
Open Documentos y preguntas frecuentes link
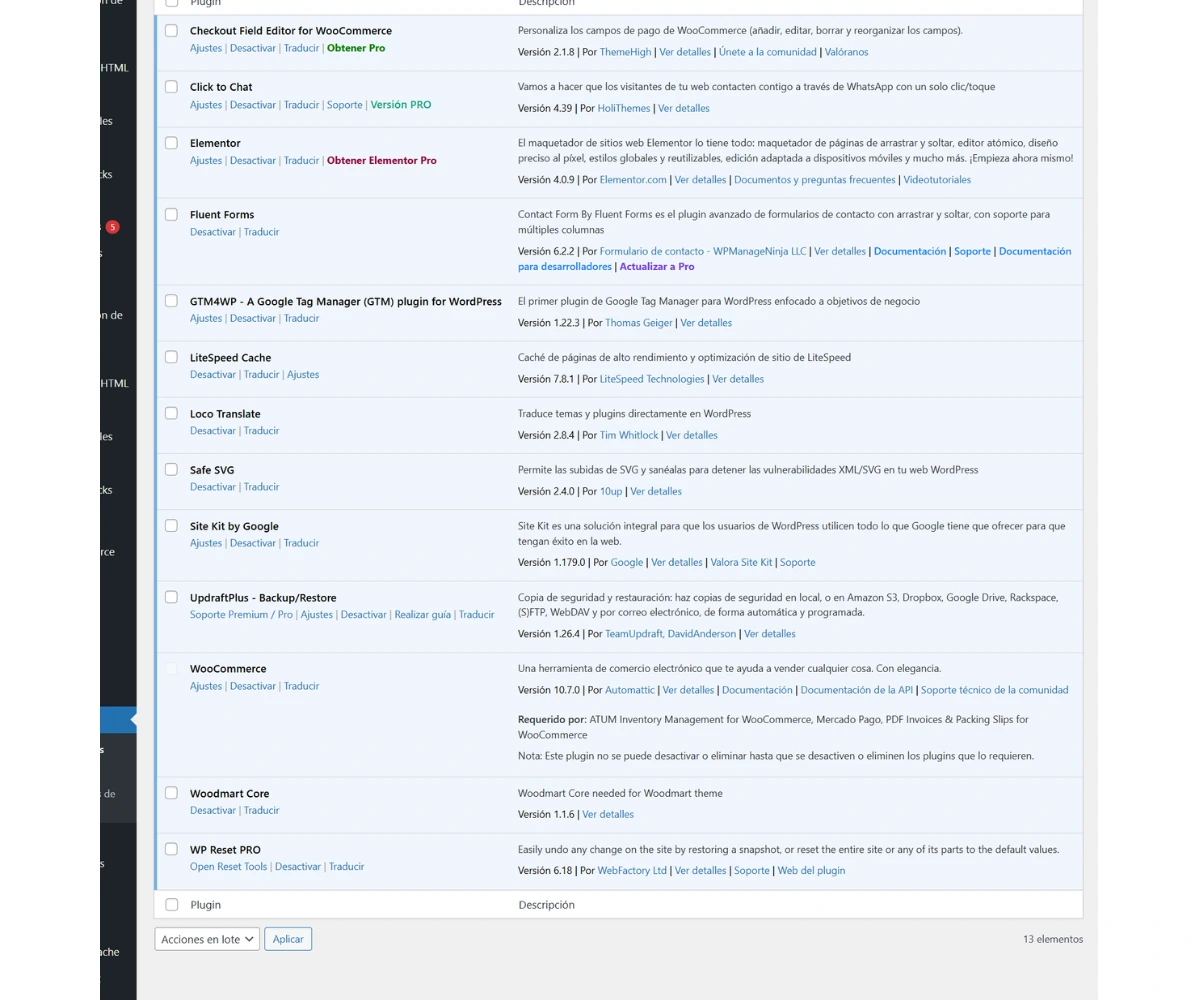click(x=815, y=180)
